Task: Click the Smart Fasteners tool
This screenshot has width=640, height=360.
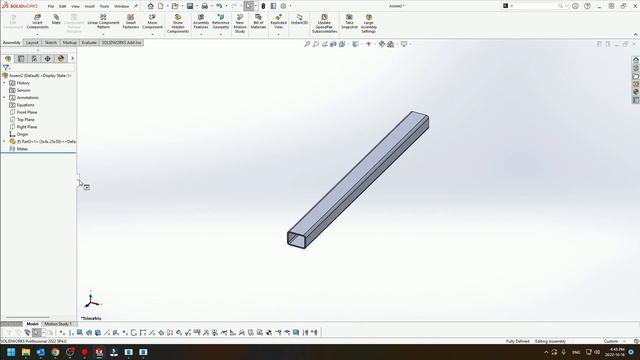Action: 131,21
